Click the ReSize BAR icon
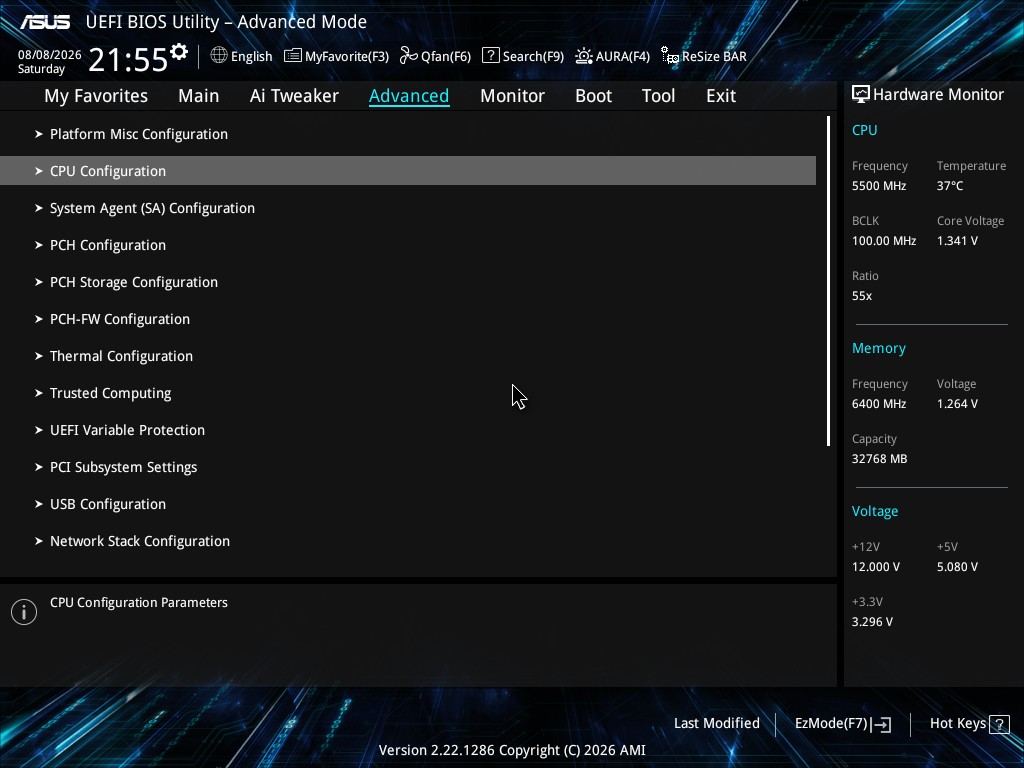The height and width of the screenshot is (768, 1024). coord(669,56)
